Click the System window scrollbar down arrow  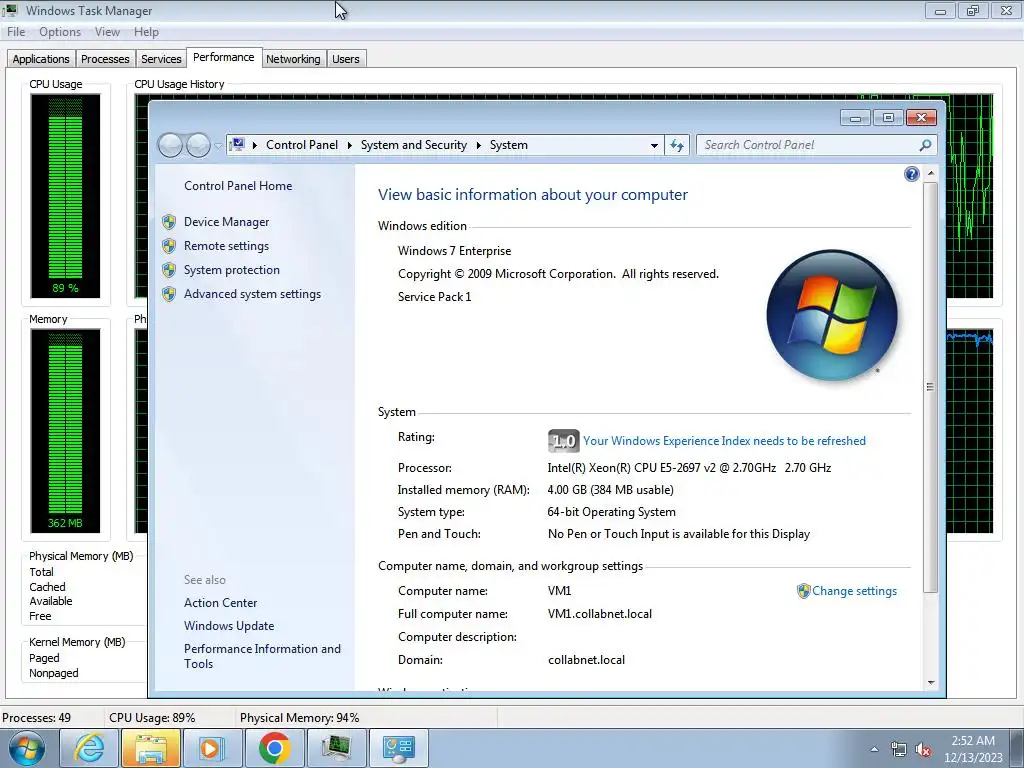click(931, 682)
